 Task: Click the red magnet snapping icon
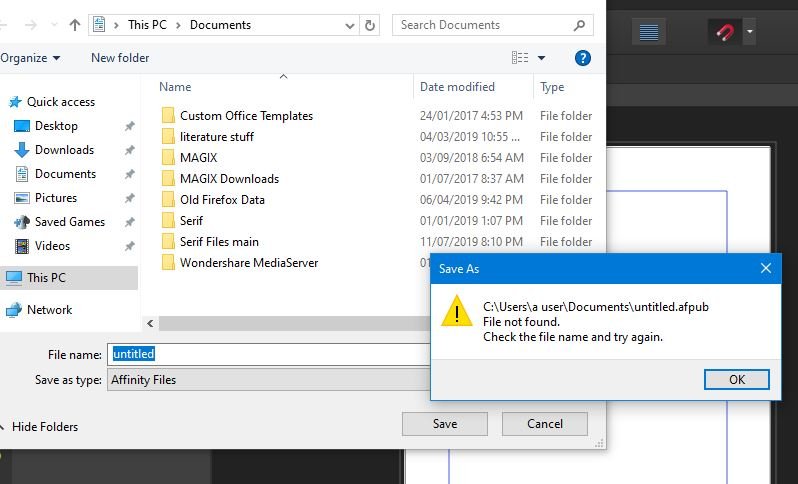point(725,32)
